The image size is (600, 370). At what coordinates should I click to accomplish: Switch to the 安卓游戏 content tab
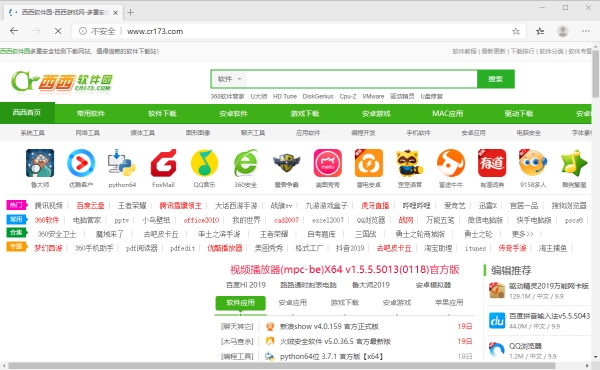click(397, 303)
